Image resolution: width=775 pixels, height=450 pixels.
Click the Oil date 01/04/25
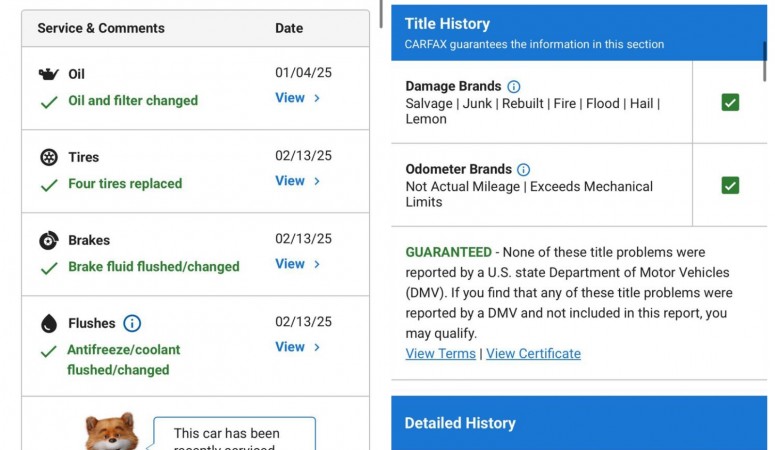tap(303, 72)
